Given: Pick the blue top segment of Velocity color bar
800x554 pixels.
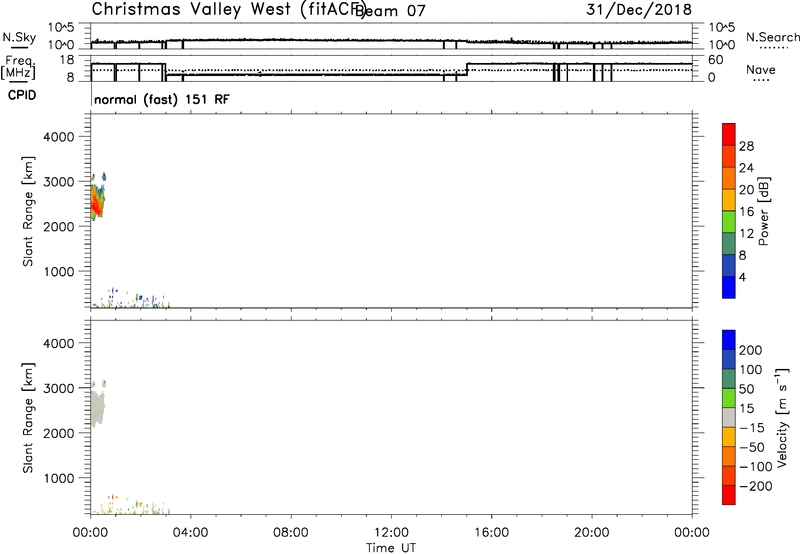Looking at the screenshot, I should pyautogui.click(x=729, y=340).
